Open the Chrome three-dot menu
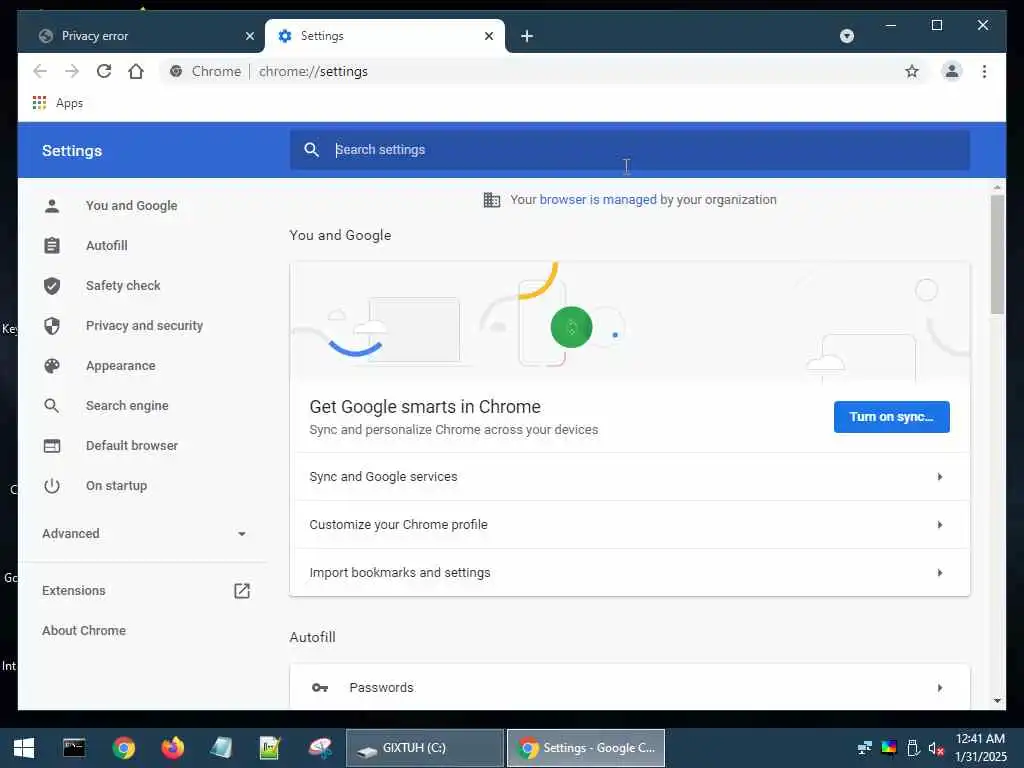 [984, 71]
